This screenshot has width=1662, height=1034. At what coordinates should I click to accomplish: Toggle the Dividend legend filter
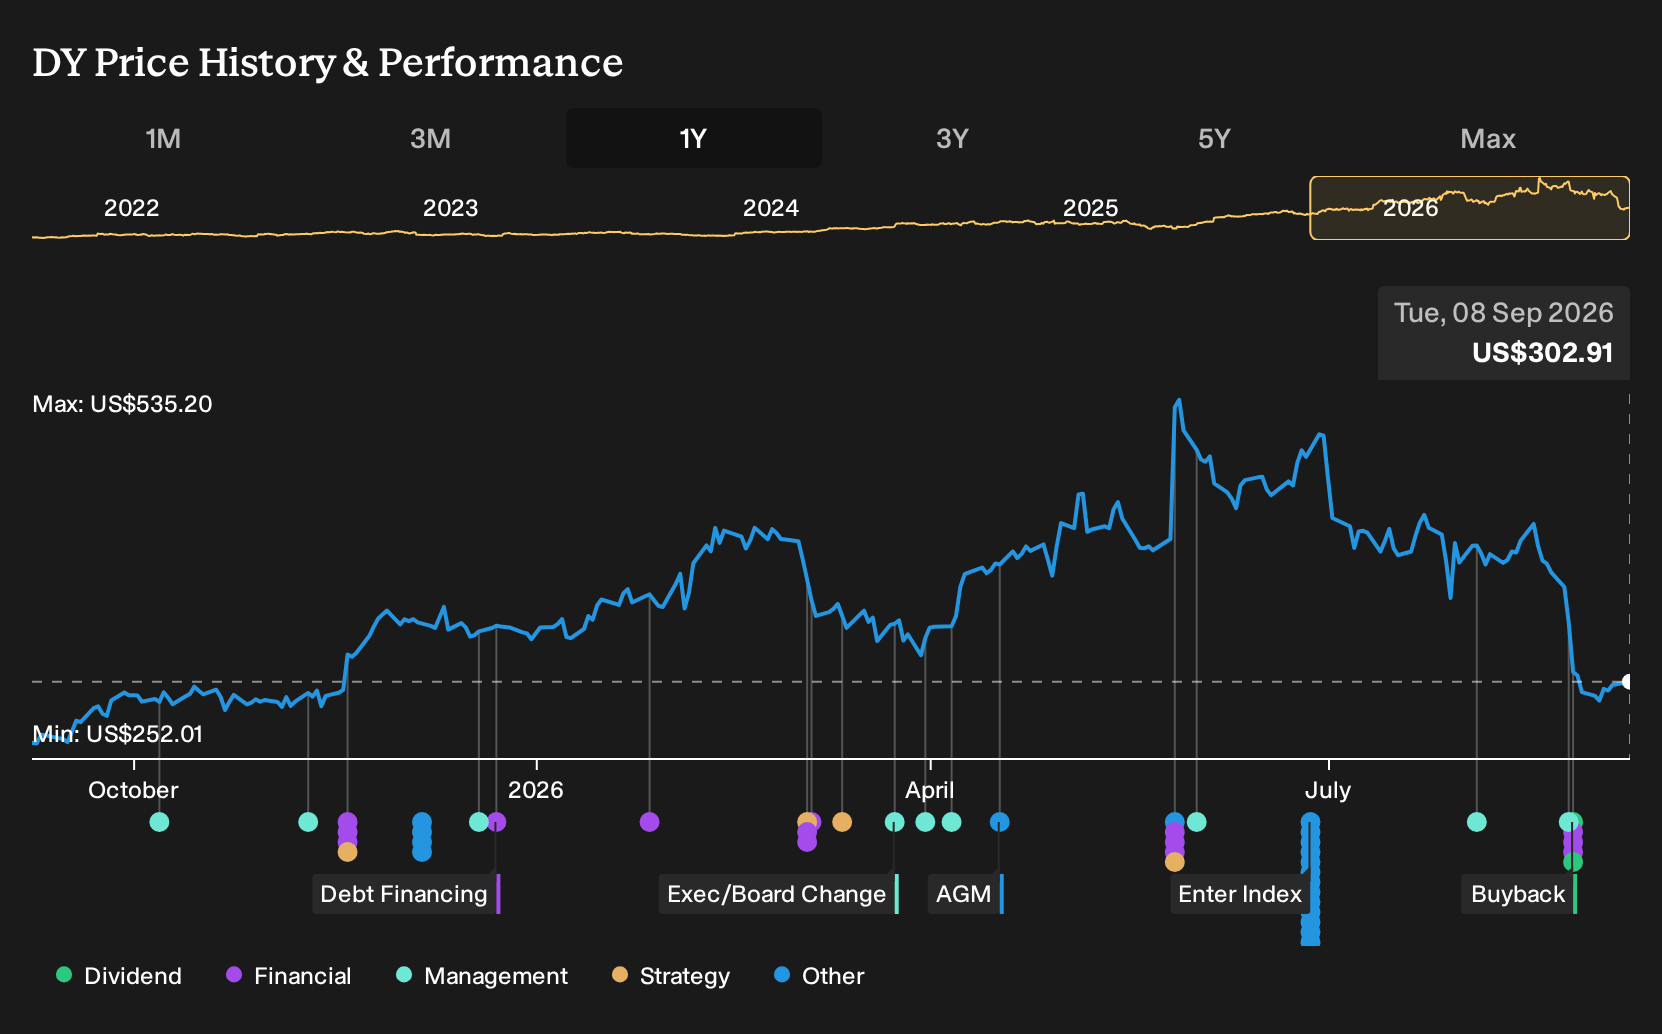coord(119,976)
